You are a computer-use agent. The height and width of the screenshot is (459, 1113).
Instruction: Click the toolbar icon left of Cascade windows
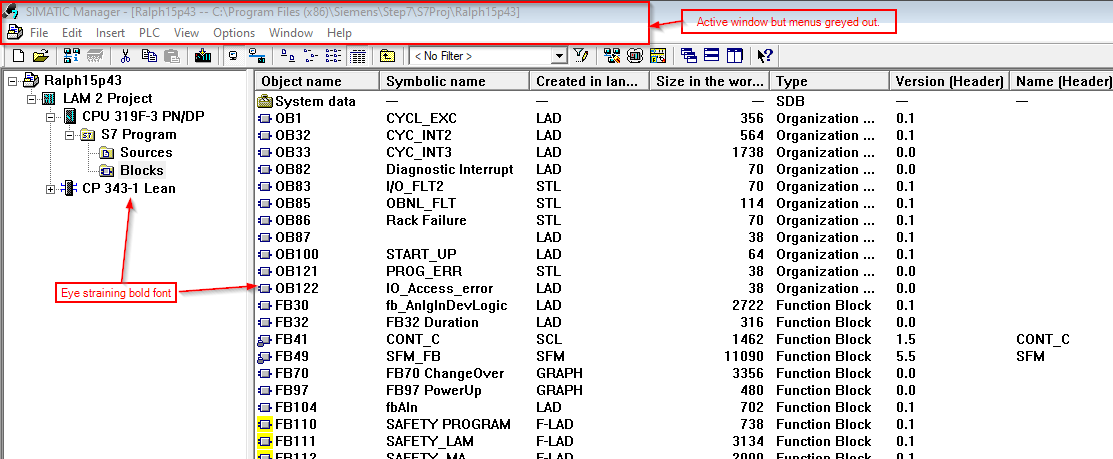click(658, 56)
